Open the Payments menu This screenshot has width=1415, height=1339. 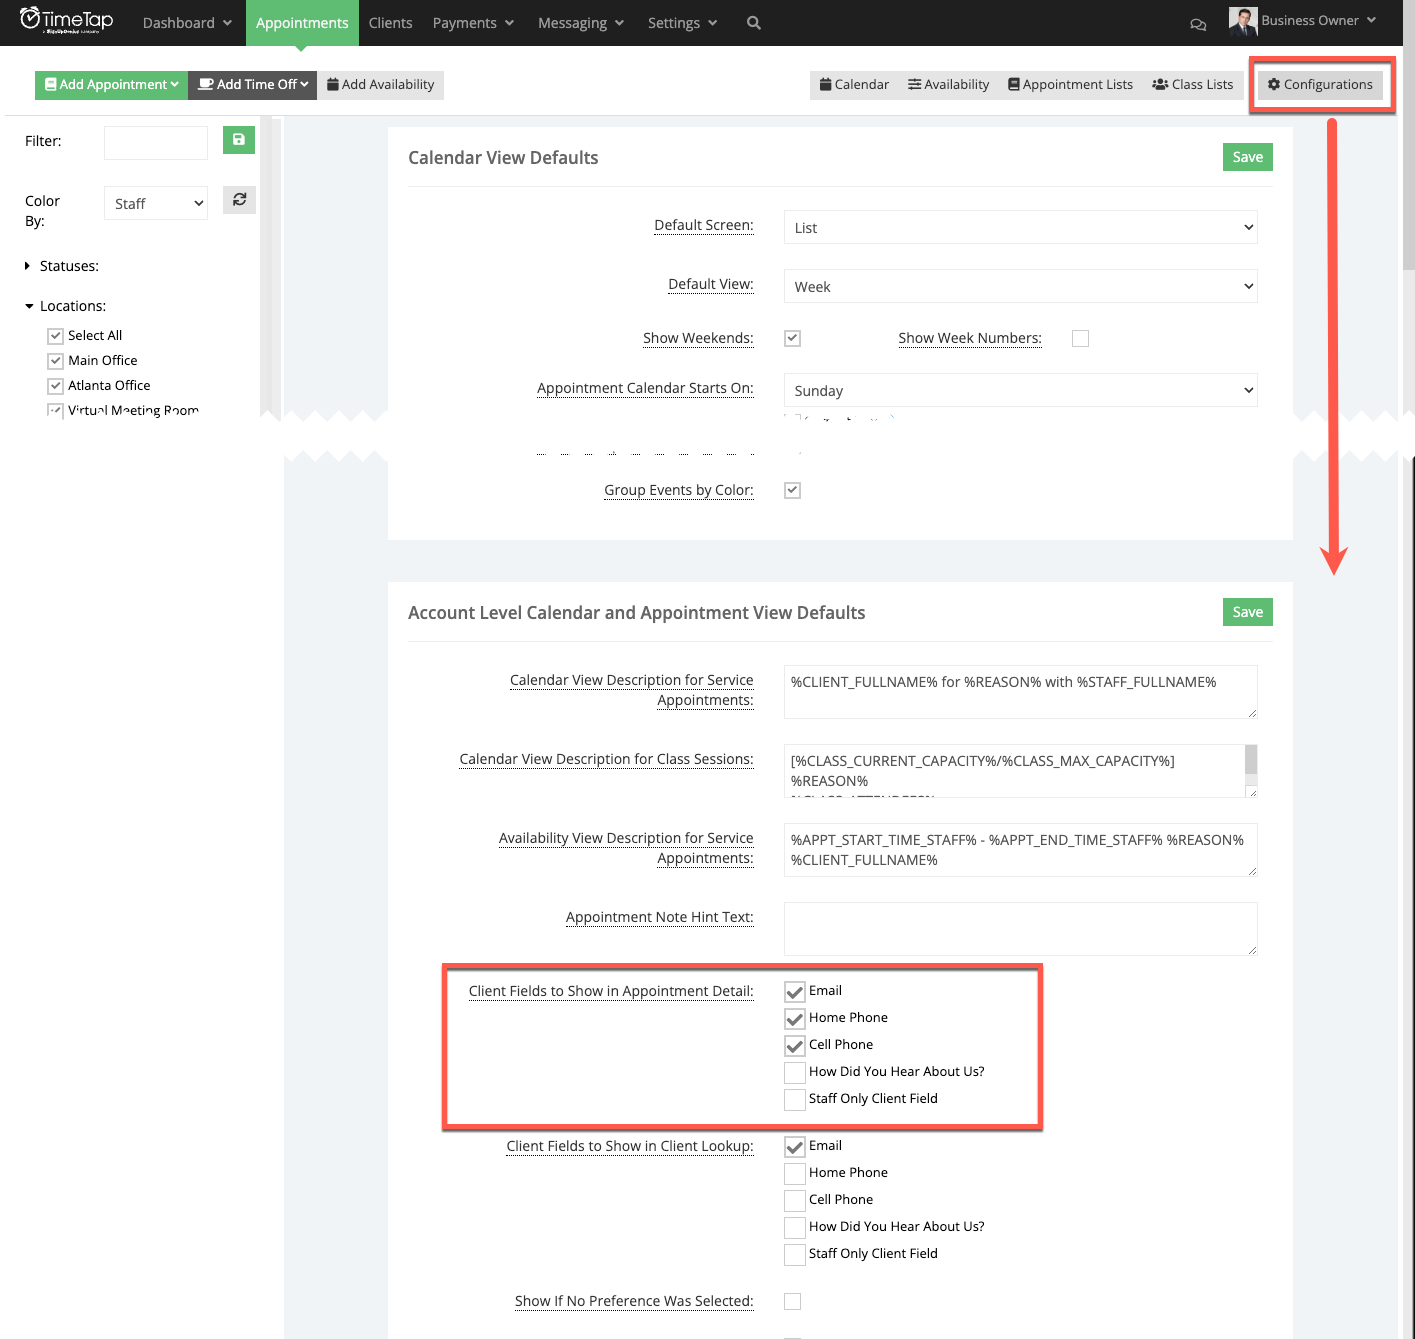point(472,22)
